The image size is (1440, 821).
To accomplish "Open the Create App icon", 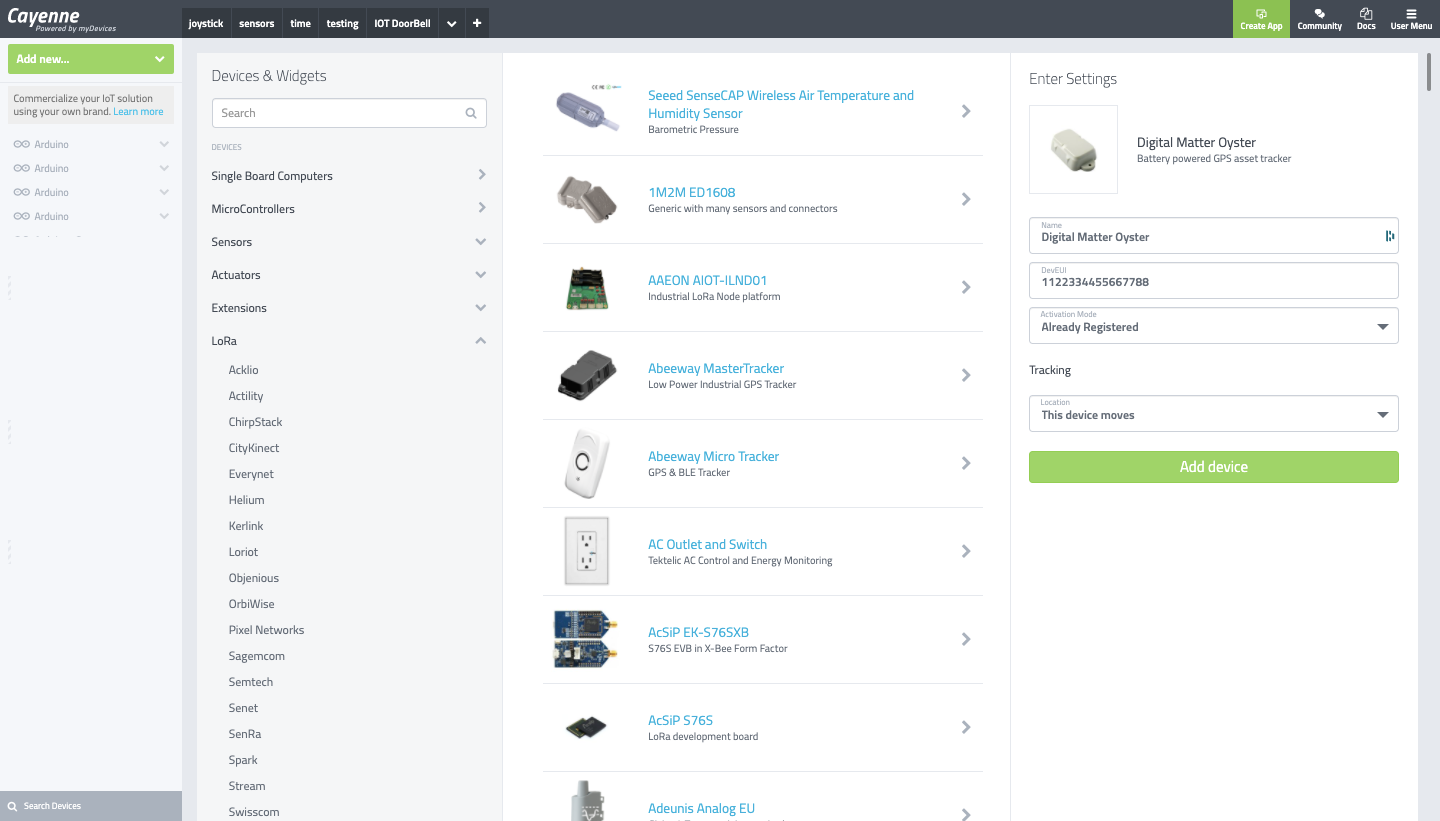I will point(1261,14).
